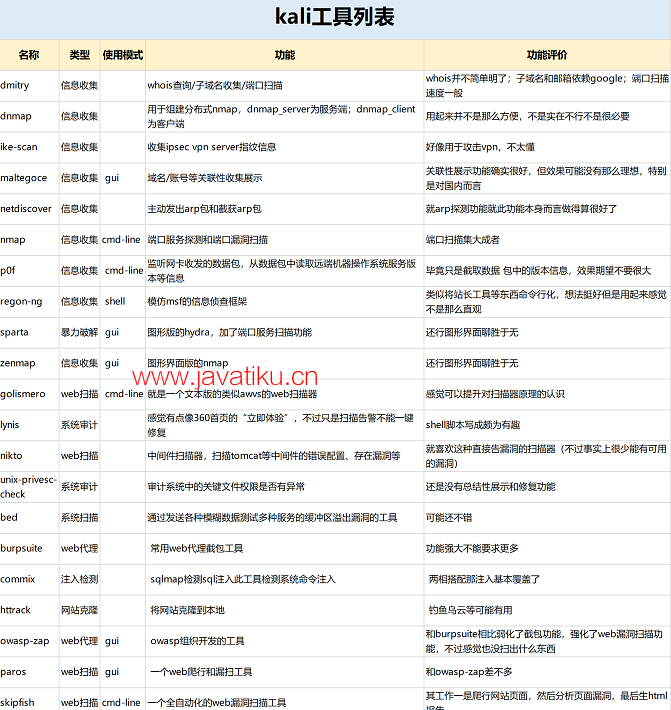671x710 pixels.
Task: Select '系统扫描' type in bed row
Action: tap(80, 518)
